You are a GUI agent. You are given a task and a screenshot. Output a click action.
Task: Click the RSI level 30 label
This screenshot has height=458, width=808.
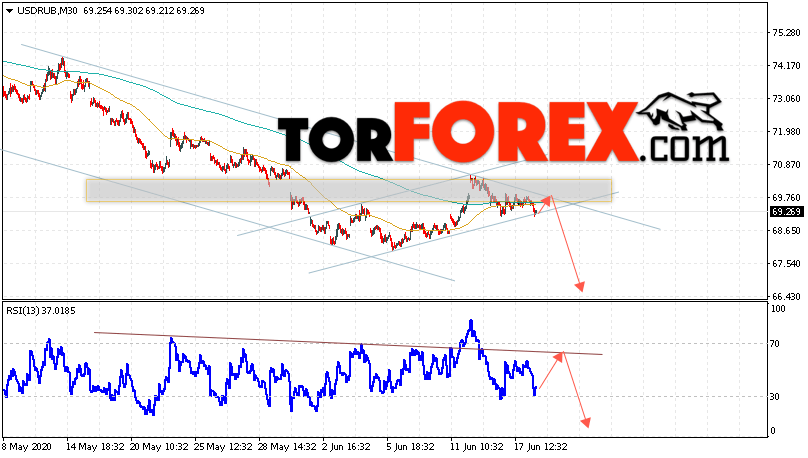(x=777, y=397)
